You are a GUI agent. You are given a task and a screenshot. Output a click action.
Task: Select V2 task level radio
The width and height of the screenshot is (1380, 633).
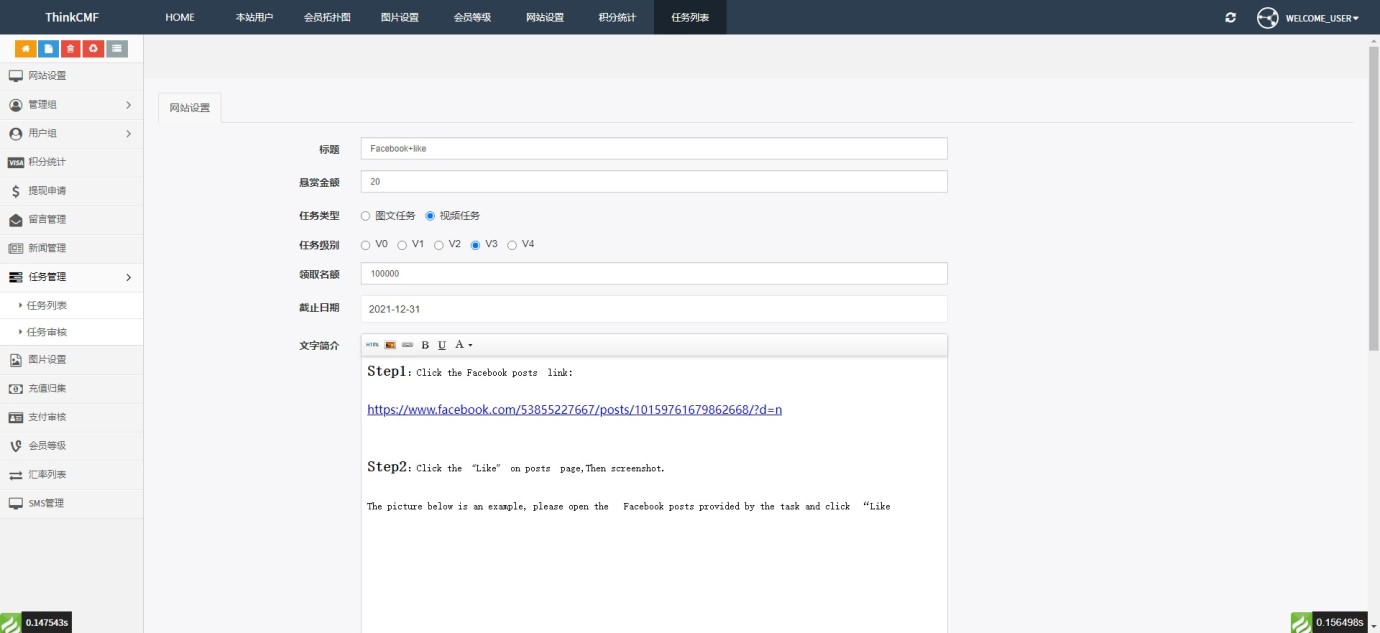pos(439,245)
